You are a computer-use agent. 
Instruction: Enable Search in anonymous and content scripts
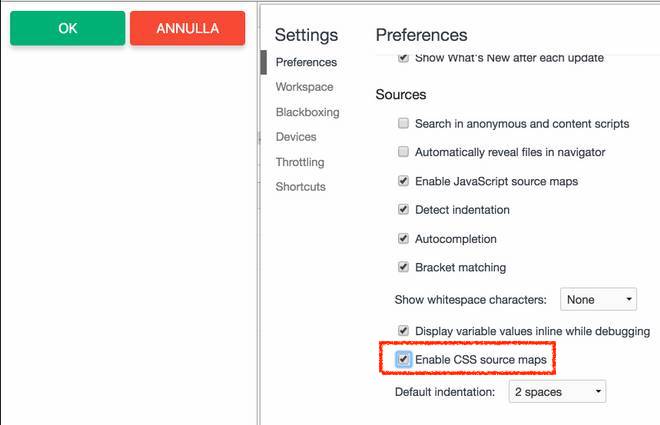(404, 124)
